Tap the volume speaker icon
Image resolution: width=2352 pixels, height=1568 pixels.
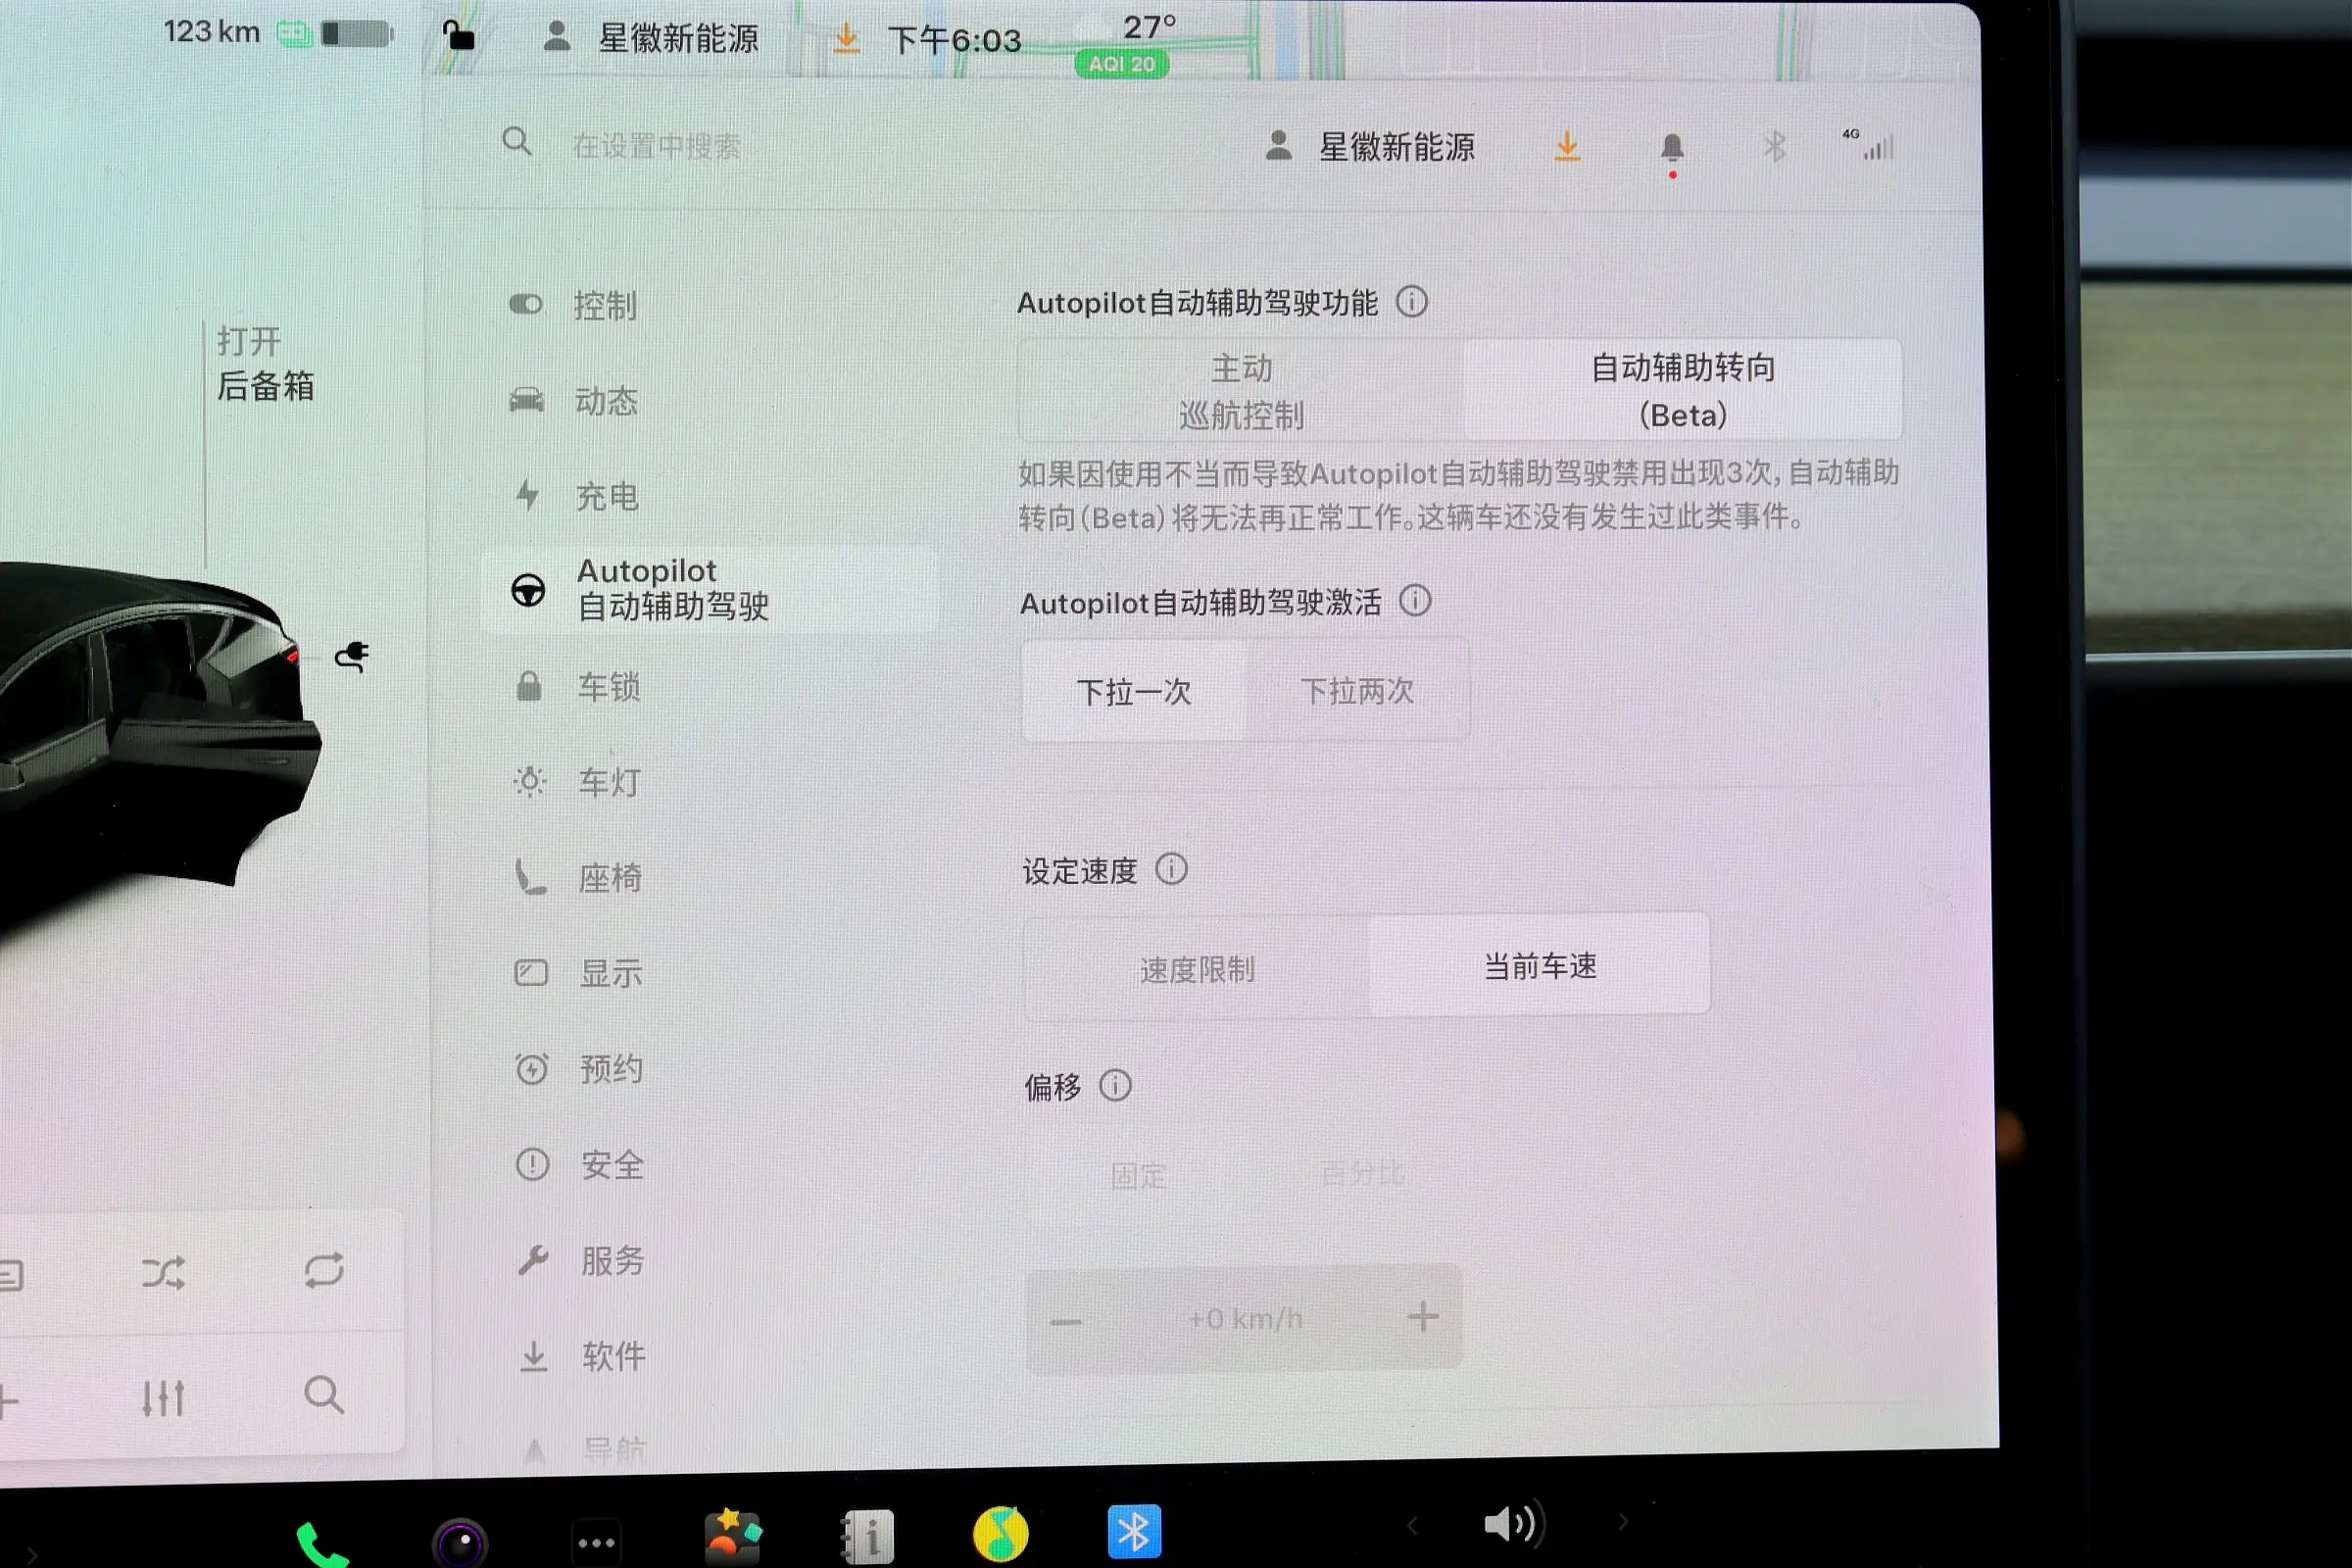pos(1510,1523)
